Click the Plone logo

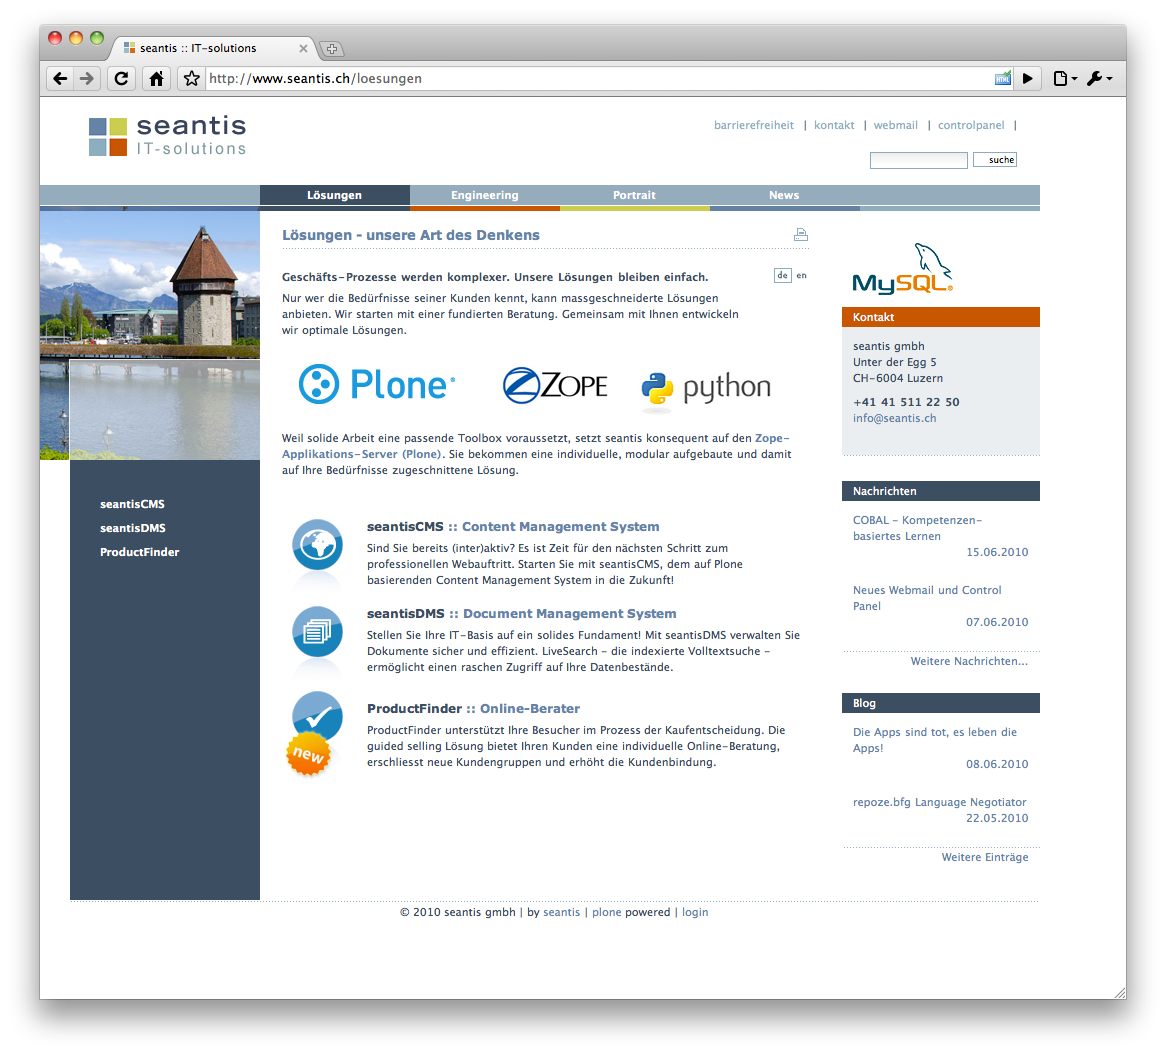pos(376,385)
